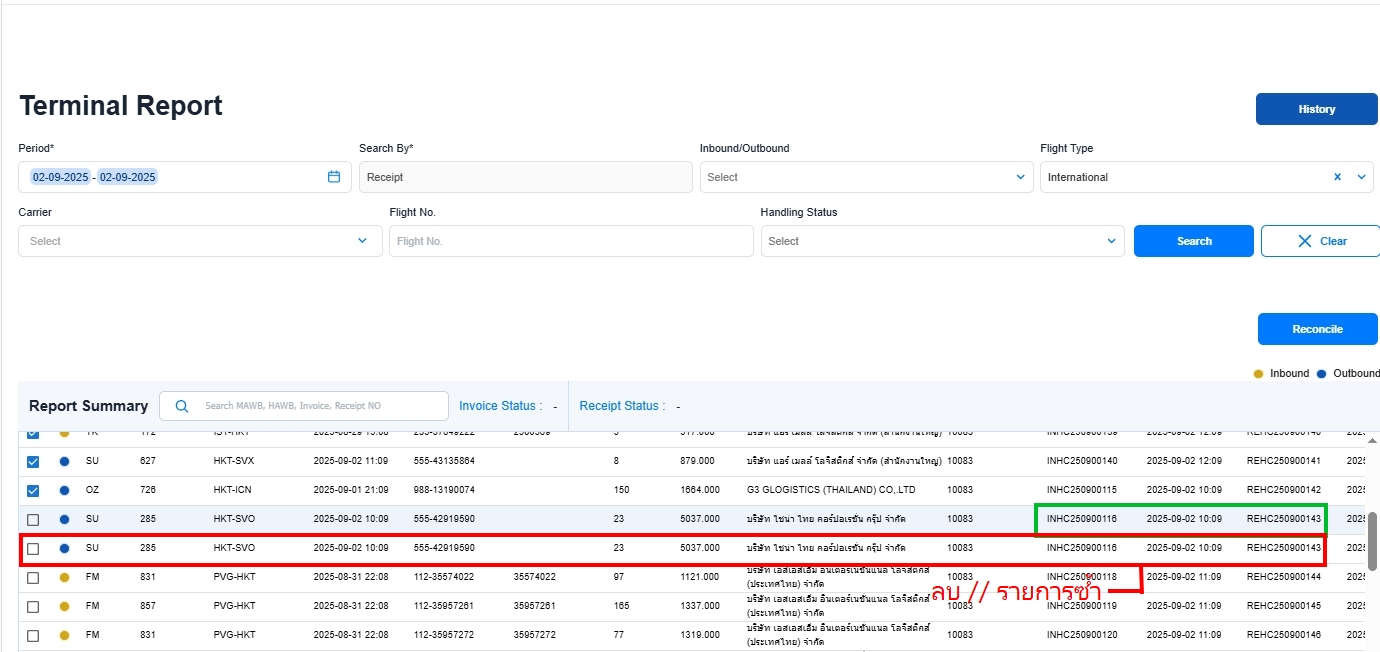Viewport: 1380px width, 652px height.
Task: Expand the Inbound/Outbound dropdown
Action: (x=1020, y=177)
